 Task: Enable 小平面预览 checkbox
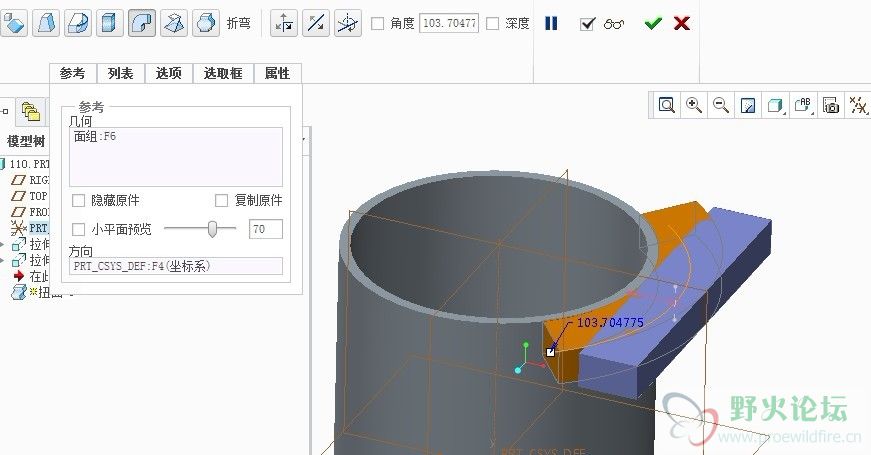(78, 229)
